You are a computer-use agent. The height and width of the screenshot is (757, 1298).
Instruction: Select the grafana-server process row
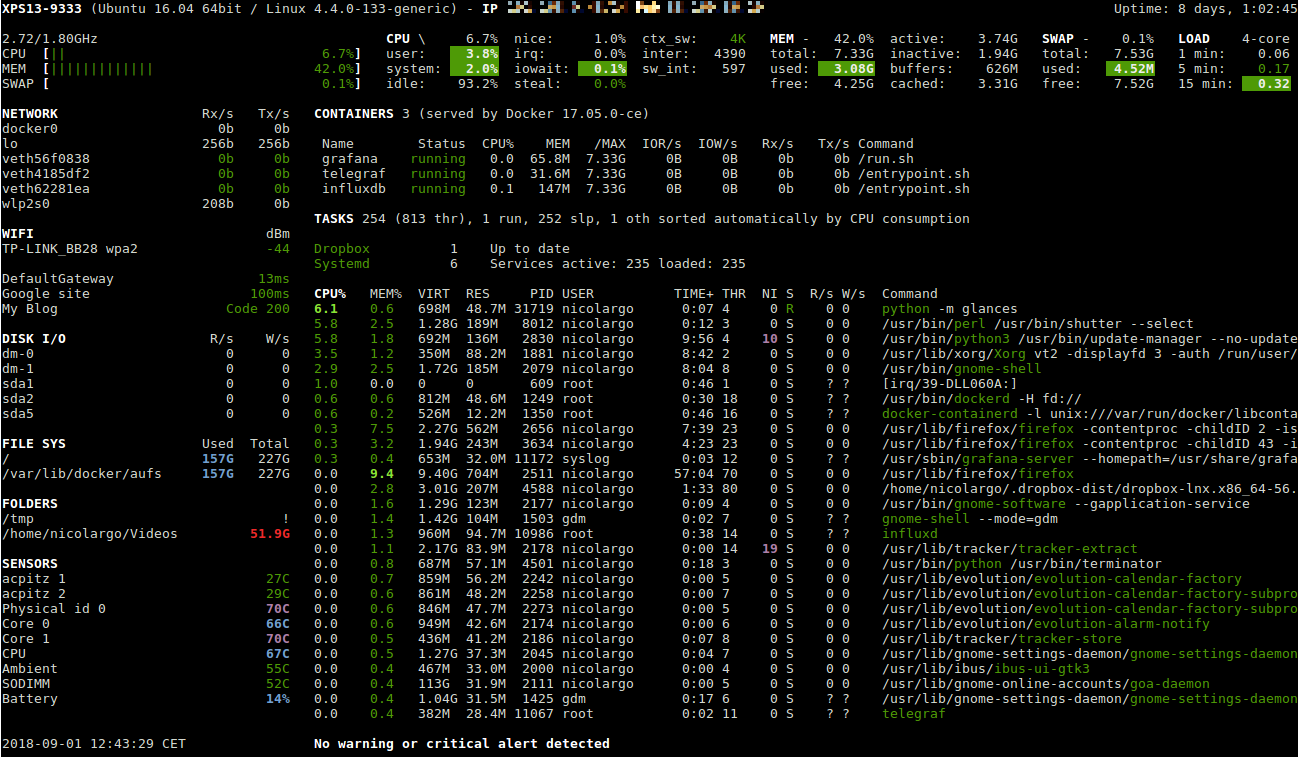tap(806, 459)
